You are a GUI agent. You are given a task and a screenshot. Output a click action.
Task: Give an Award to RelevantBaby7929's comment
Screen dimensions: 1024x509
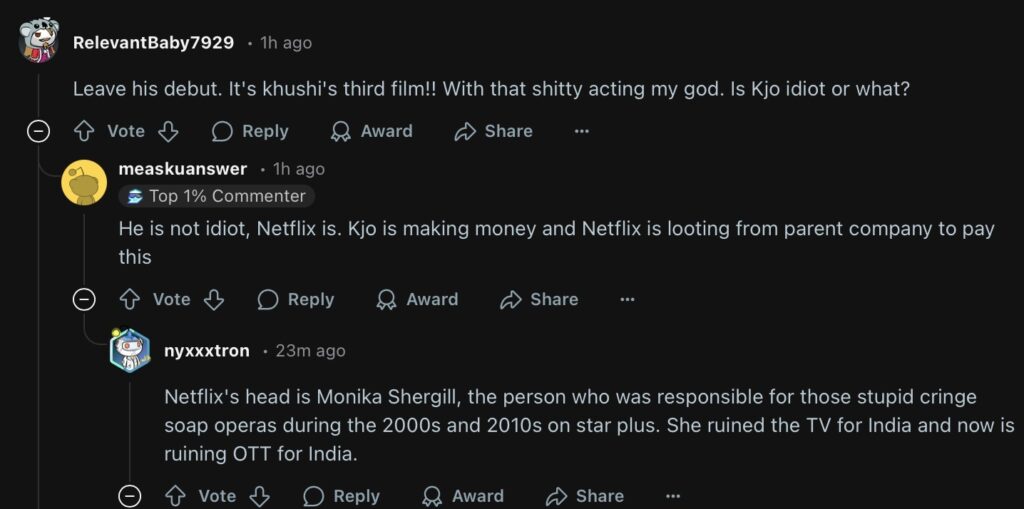[x=371, y=131]
